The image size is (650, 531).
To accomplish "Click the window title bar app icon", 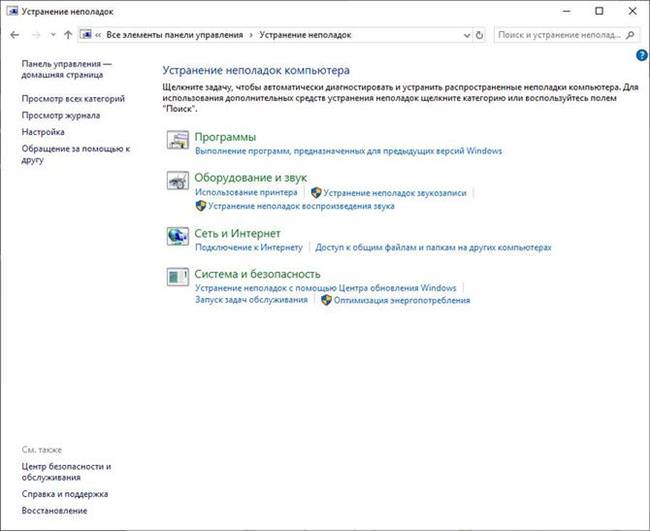I will pyautogui.click(x=12, y=11).
